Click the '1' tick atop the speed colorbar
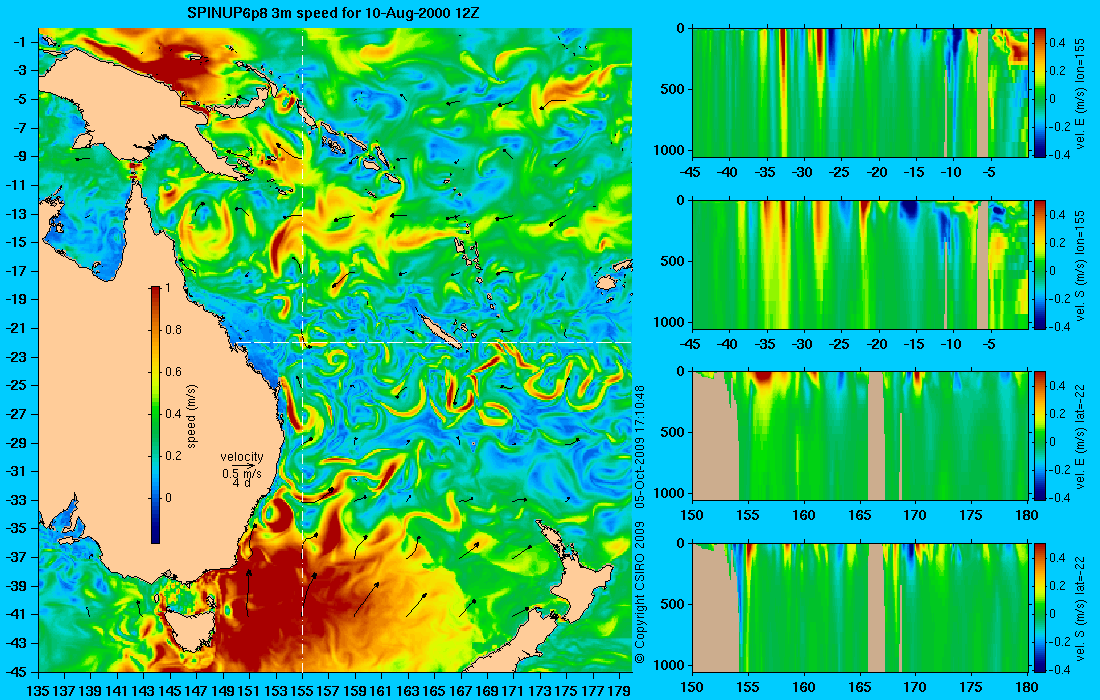The image size is (1100, 700). coord(167,288)
